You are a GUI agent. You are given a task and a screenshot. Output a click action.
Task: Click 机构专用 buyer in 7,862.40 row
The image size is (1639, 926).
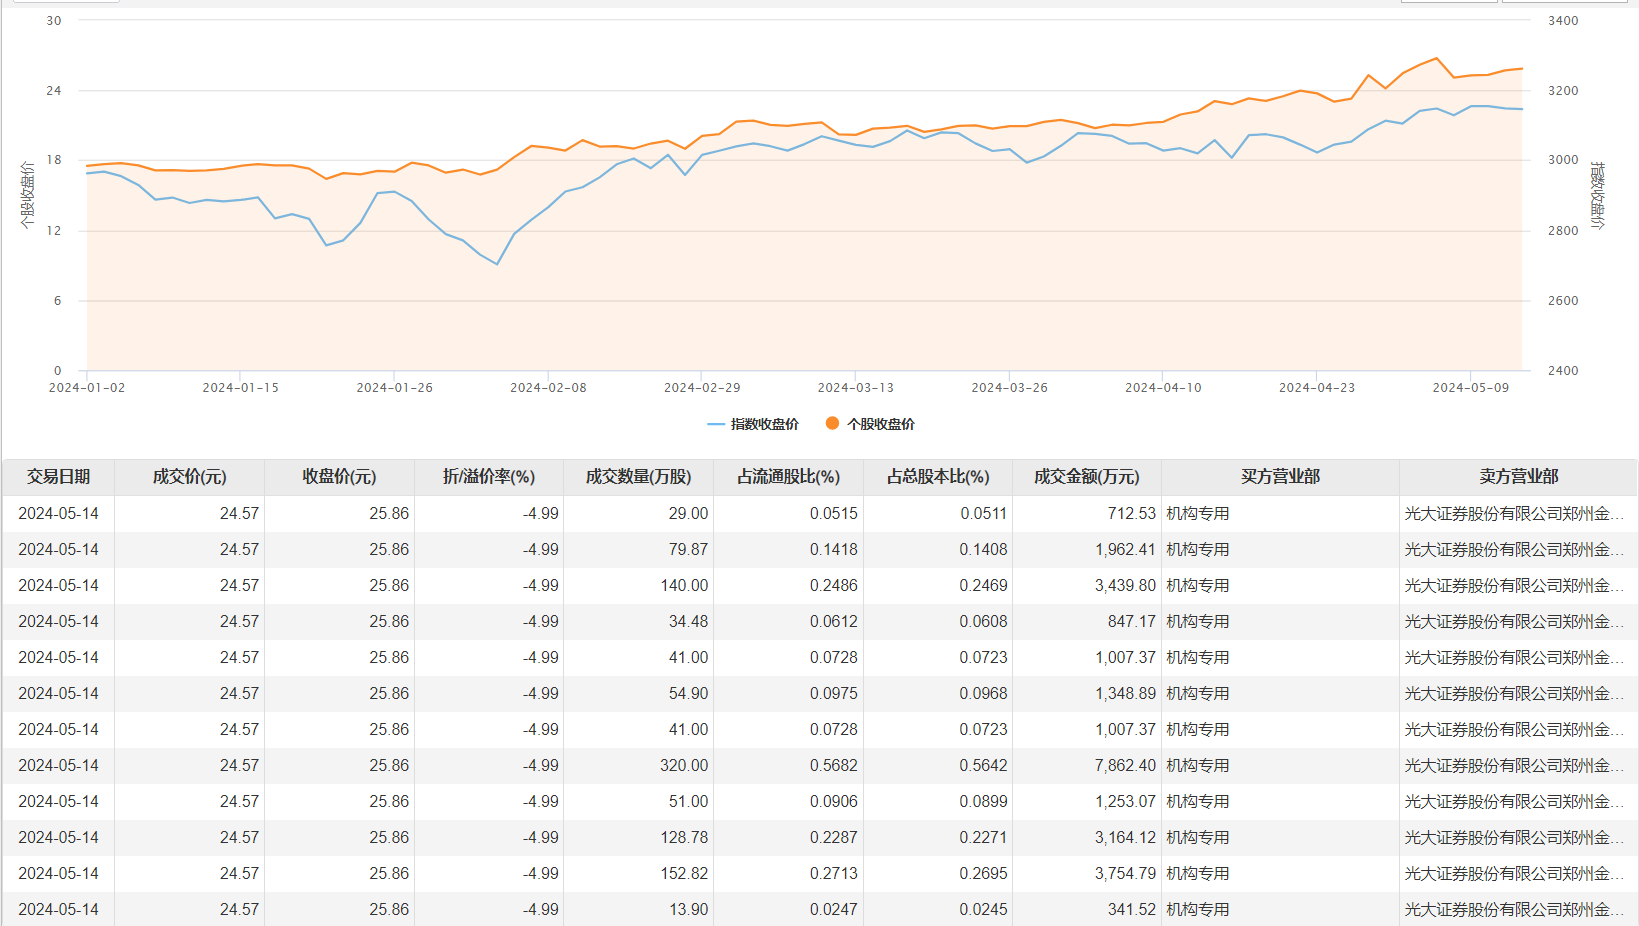pos(1197,765)
